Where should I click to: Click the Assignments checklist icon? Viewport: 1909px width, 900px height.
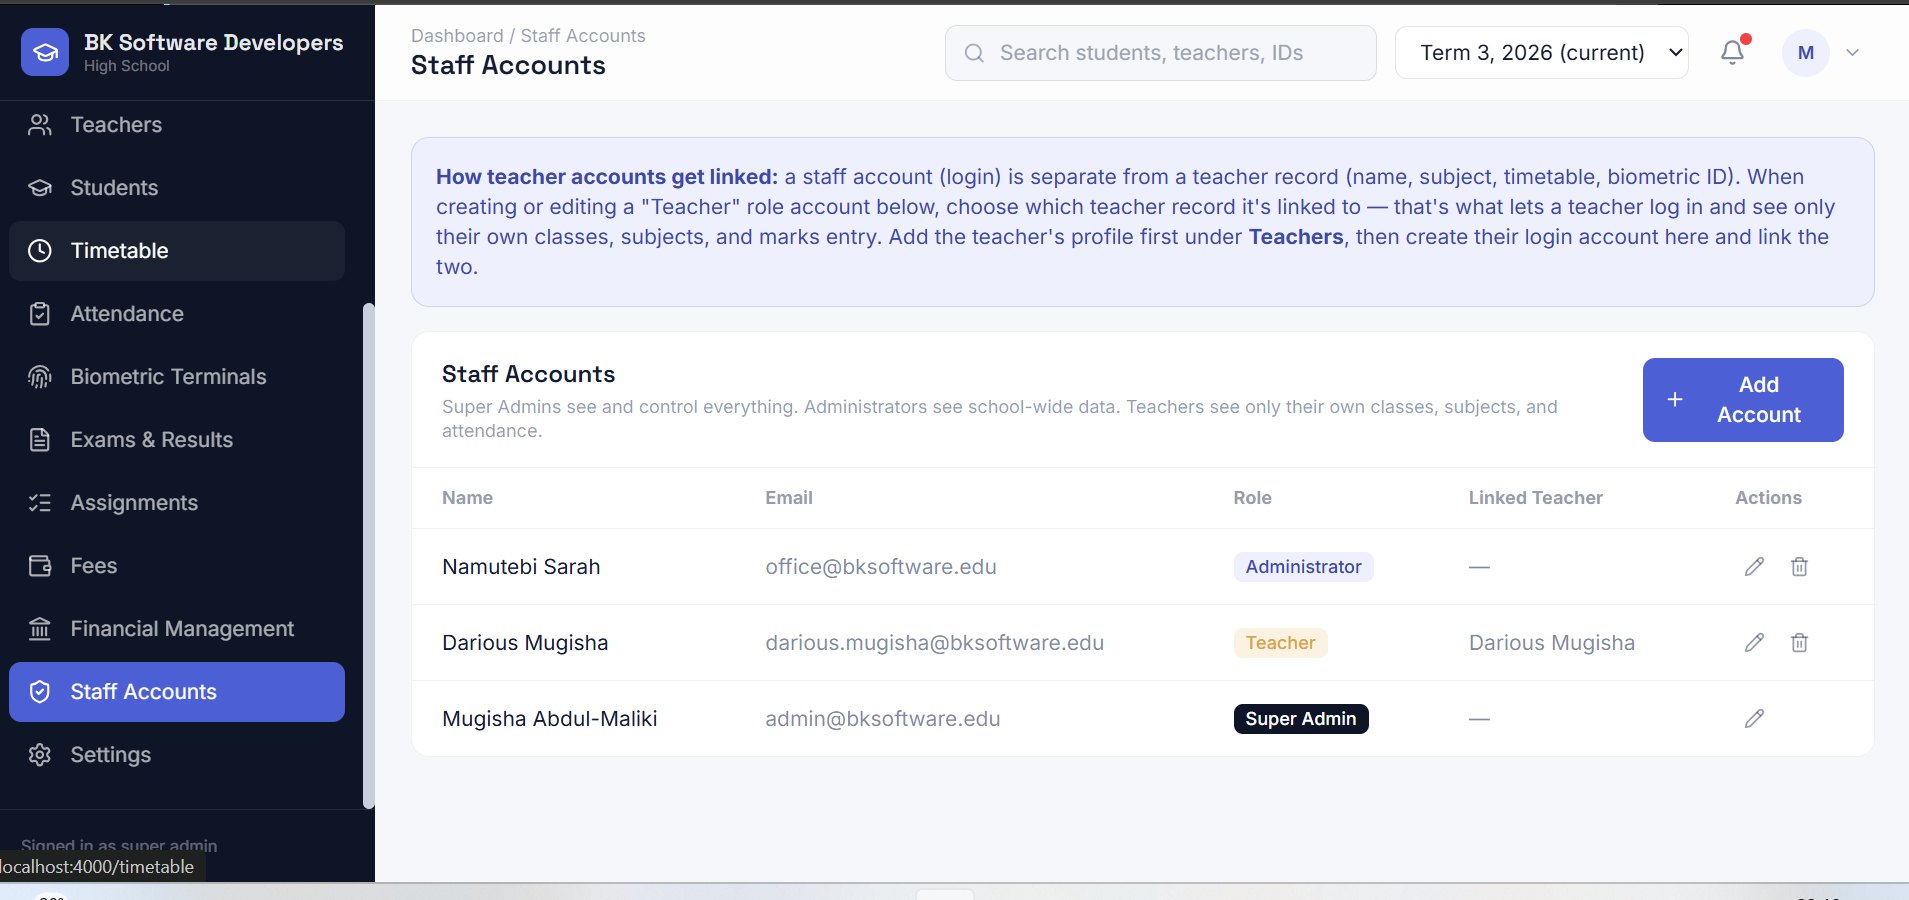click(x=40, y=503)
